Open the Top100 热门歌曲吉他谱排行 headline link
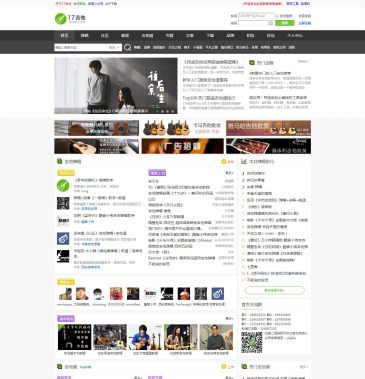 tap(209, 98)
